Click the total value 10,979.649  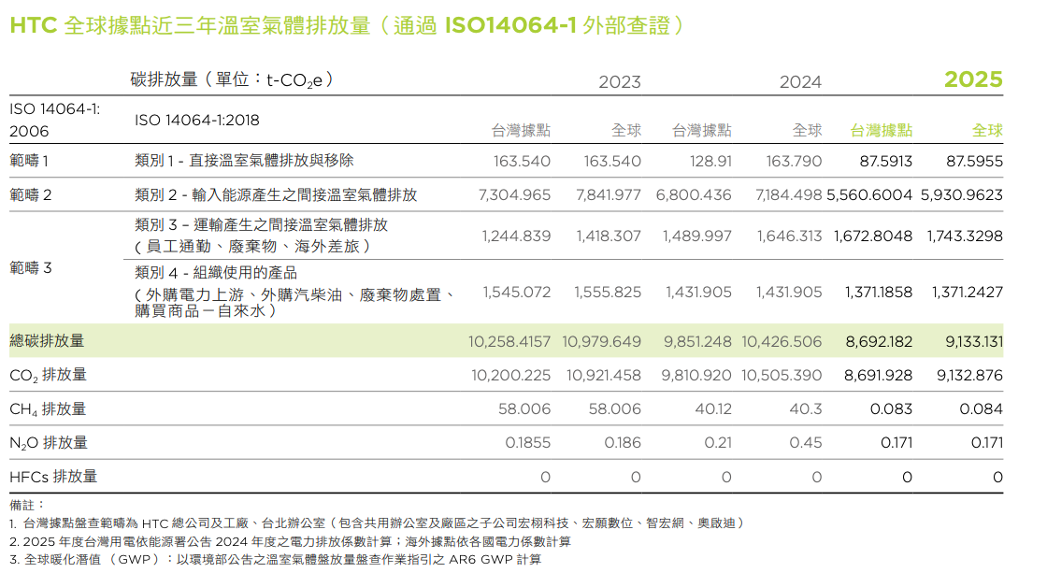point(602,342)
